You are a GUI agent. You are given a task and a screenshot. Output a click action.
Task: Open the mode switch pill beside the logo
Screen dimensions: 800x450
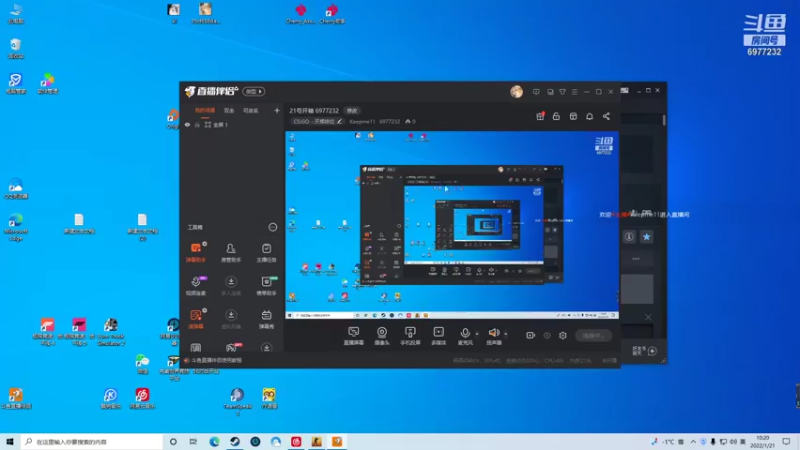(254, 91)
